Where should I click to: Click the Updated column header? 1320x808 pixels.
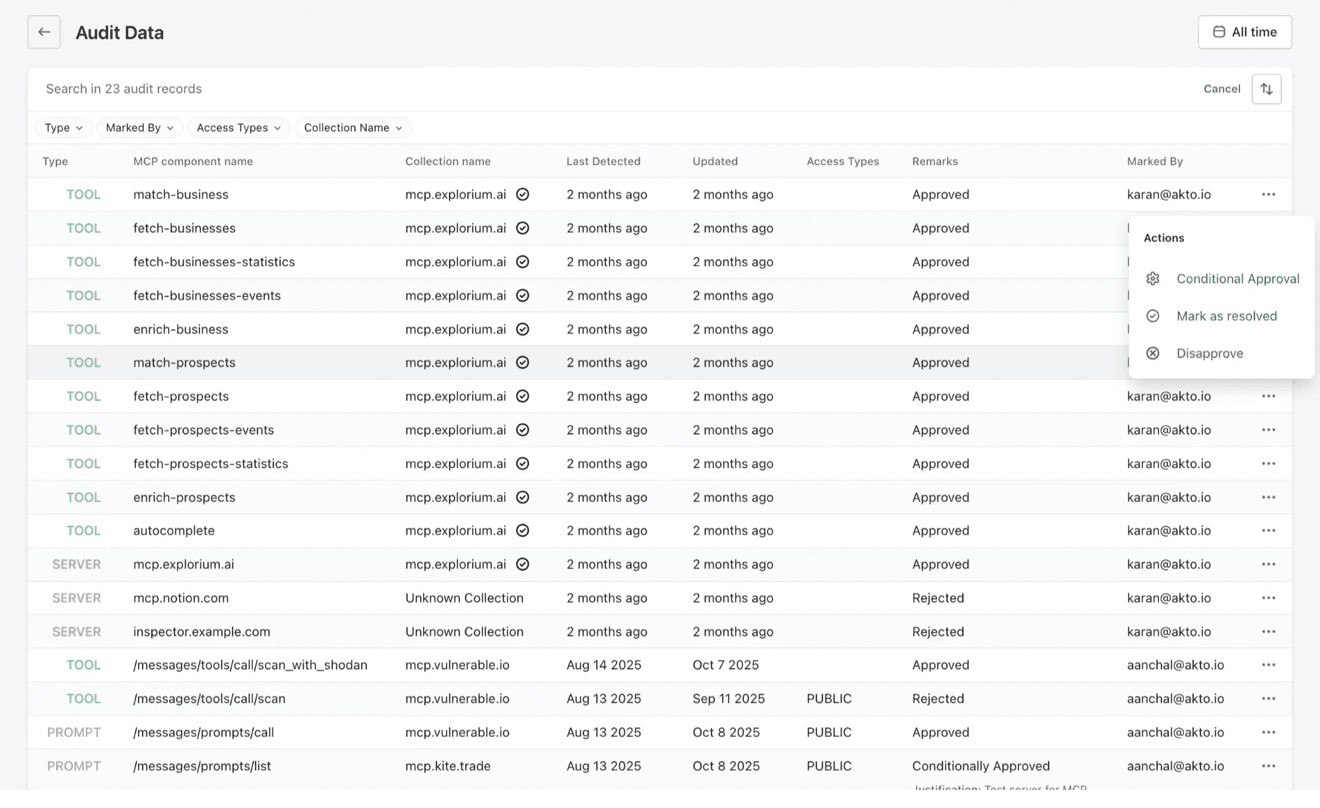click(x=715, y=161)
